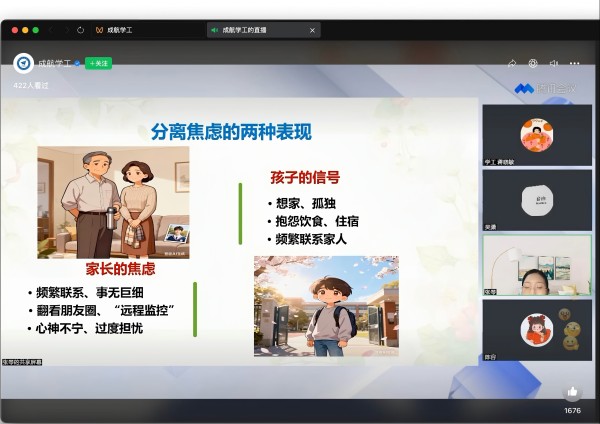This screenshot has width=600, height=424.
Task: Open the more options ellipsis menu
Action: pyautogui.click(x=576, y=63)
